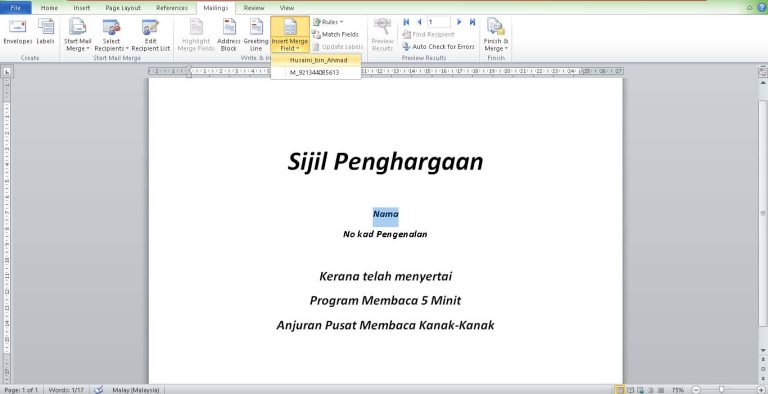
Task: Select Full Screen Reading view
Action: coord(630,390)
